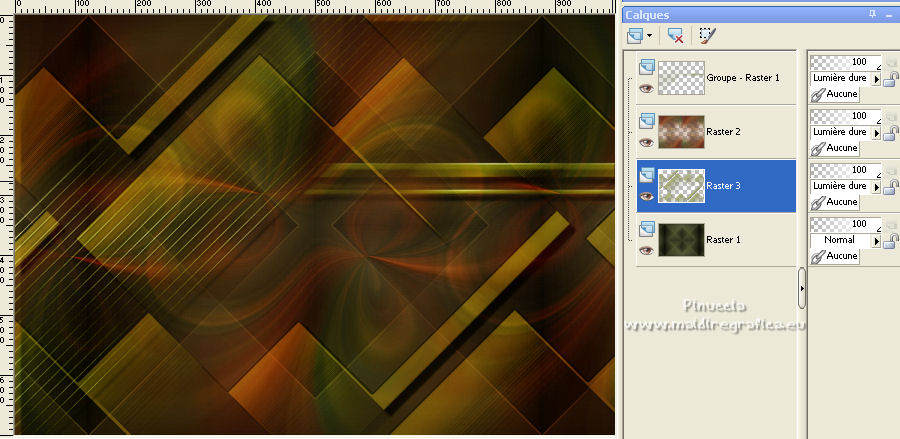The height and width of the screenshot is (439, 900).
Task: Click thumbnail of Groupe - Raster 1 layer
Action: 681,78
